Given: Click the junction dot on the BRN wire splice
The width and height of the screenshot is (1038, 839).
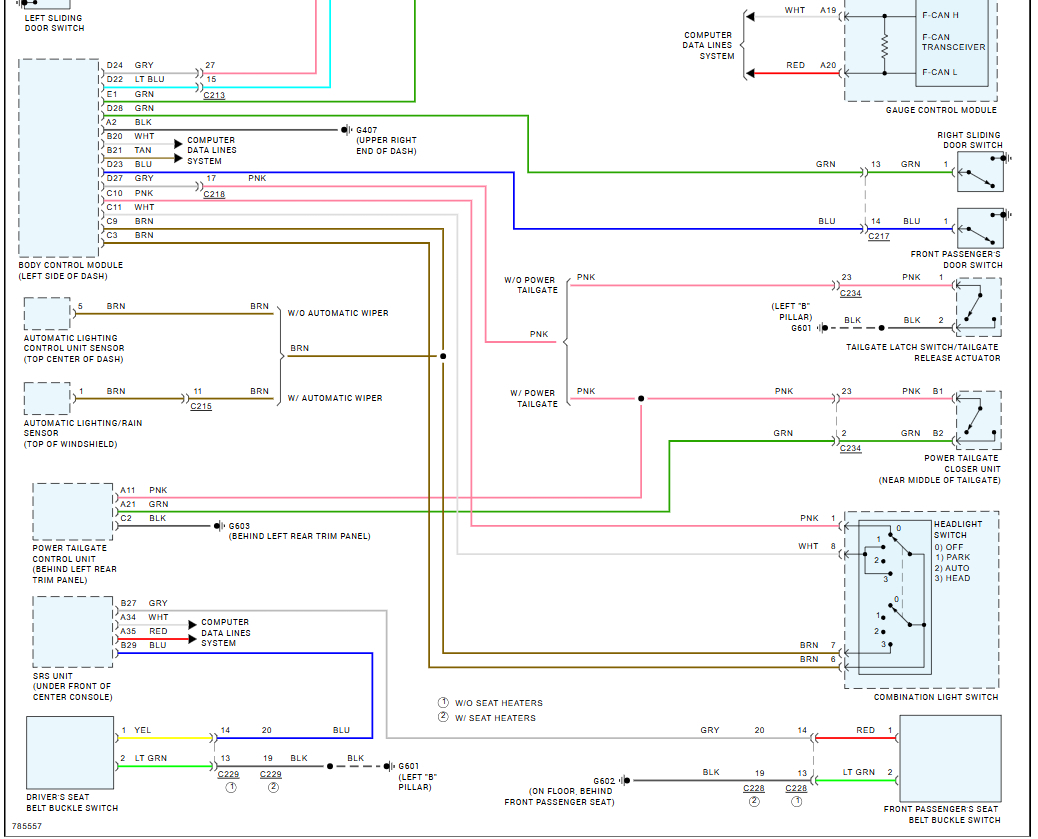Looking at the screenshot, I should [443, 356].
